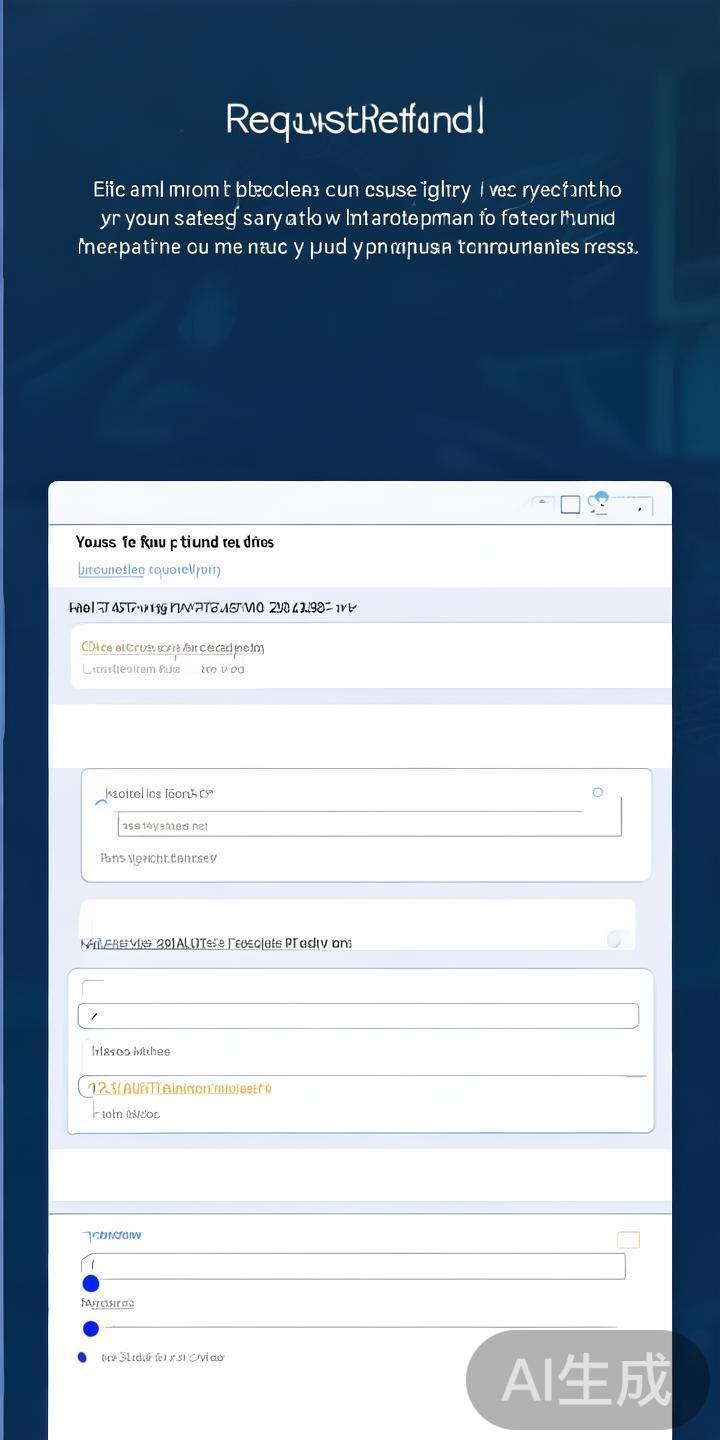Screen dimensions: 720x1440
Task: Click the blue arc icon in the first form box
Action: pos(100,802)
